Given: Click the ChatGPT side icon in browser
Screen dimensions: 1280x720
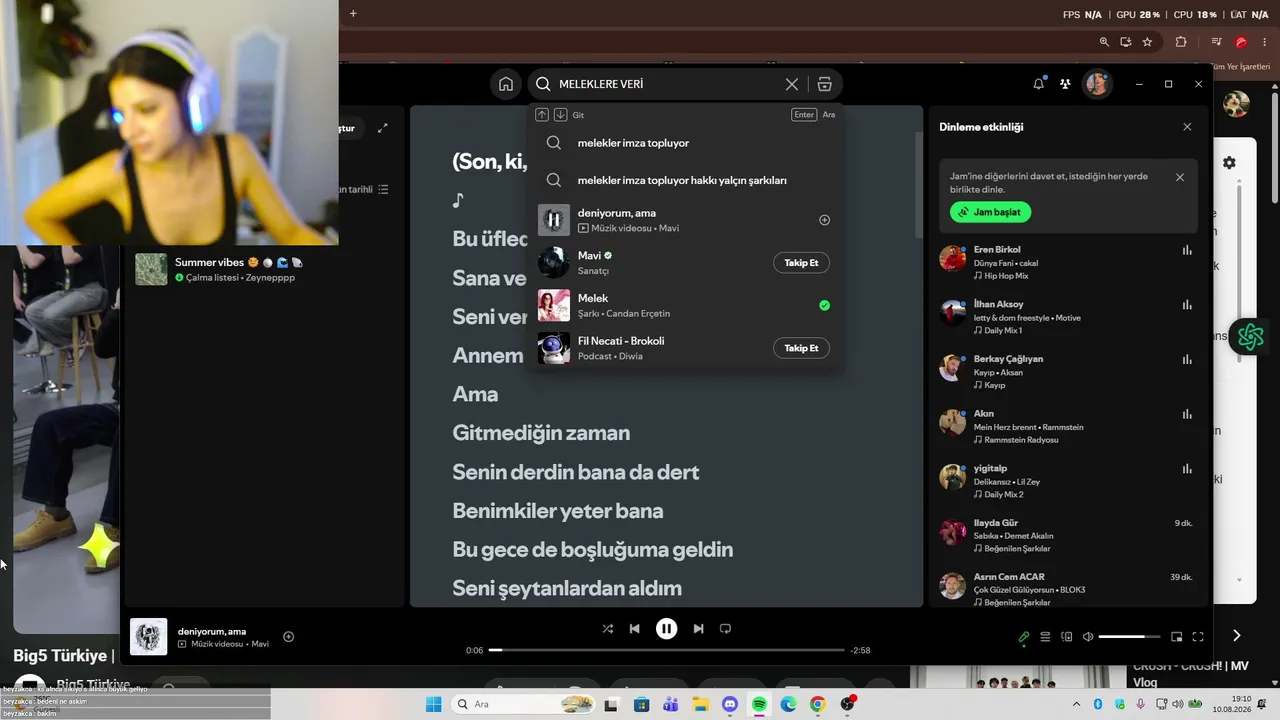Looking at the screenshot, I should 1250,338.
